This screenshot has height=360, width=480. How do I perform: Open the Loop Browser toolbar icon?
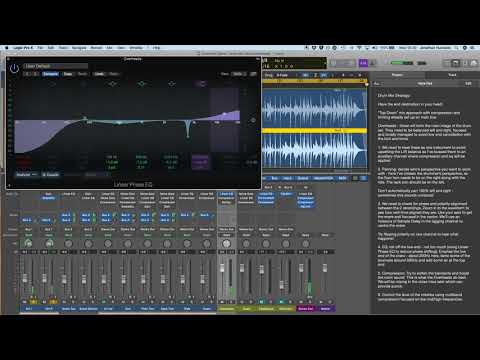click(x=465, y=63)
